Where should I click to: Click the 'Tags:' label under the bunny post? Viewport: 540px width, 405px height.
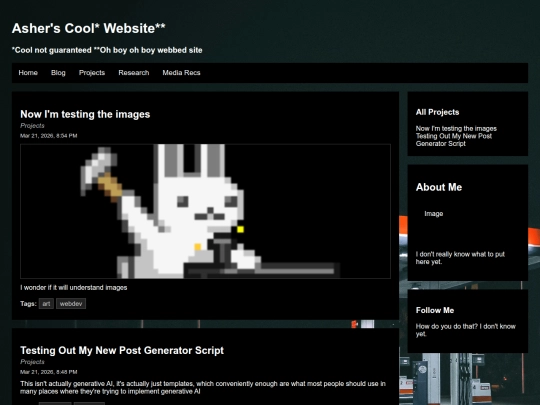point(28,304)
